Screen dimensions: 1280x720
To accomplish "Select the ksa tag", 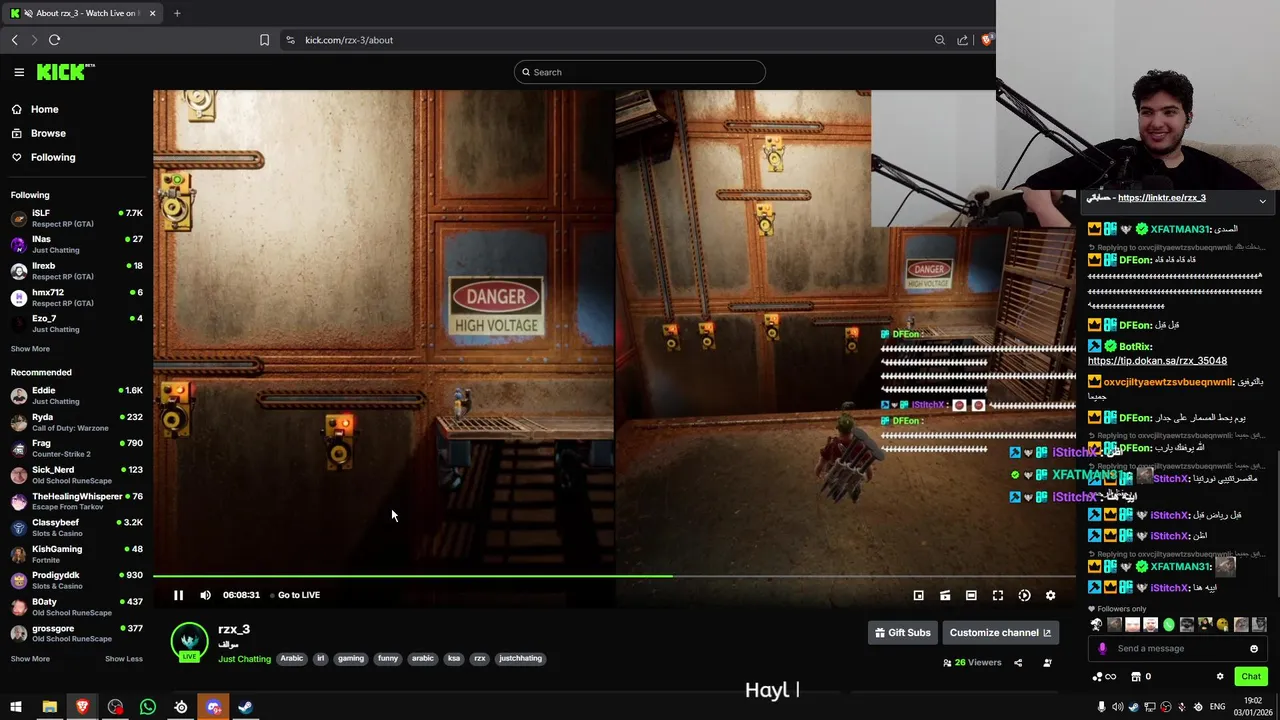I will (454, 659).
